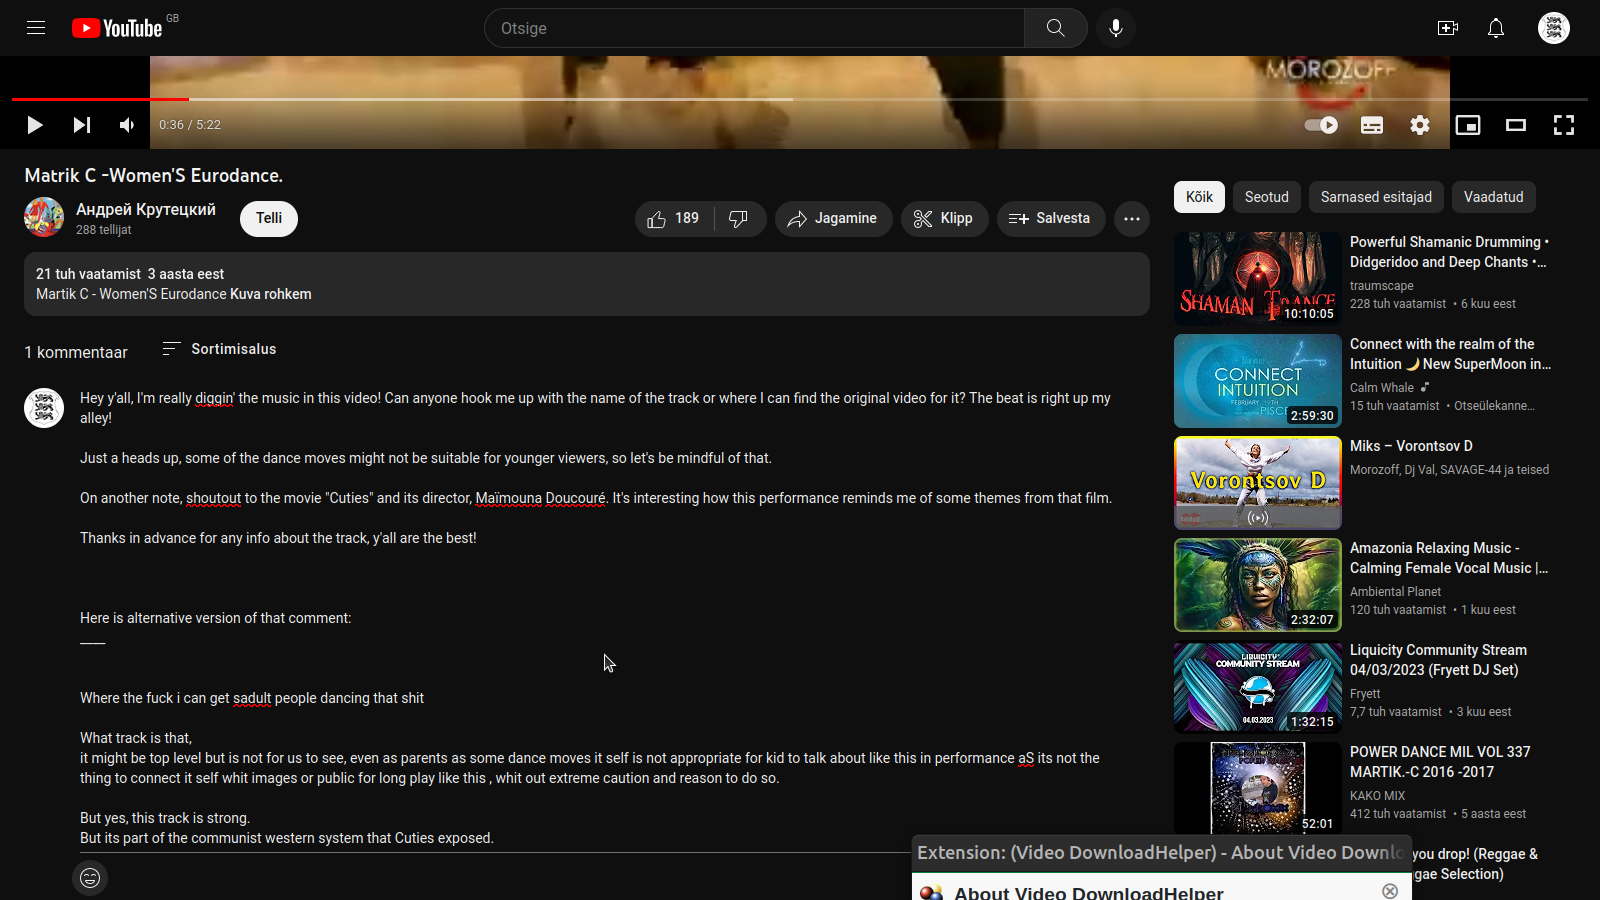Mute the video volume
1600x900 pixels.
[127, 125]
